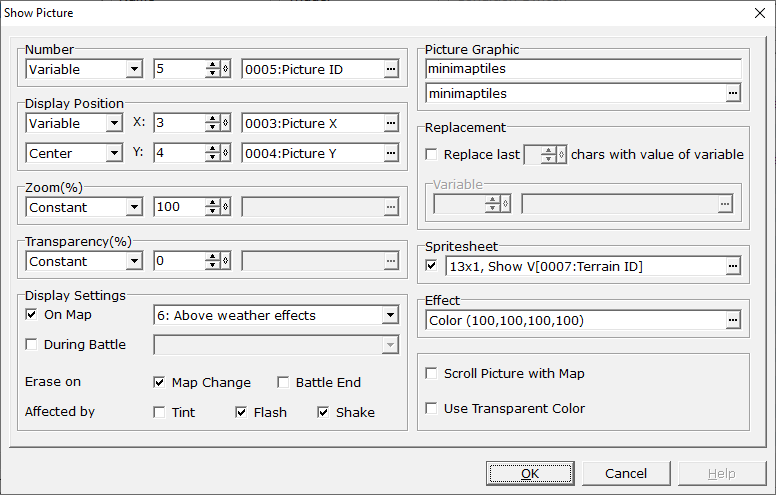
Task: Enable Erase on Battle End
Action: (283, 382)
